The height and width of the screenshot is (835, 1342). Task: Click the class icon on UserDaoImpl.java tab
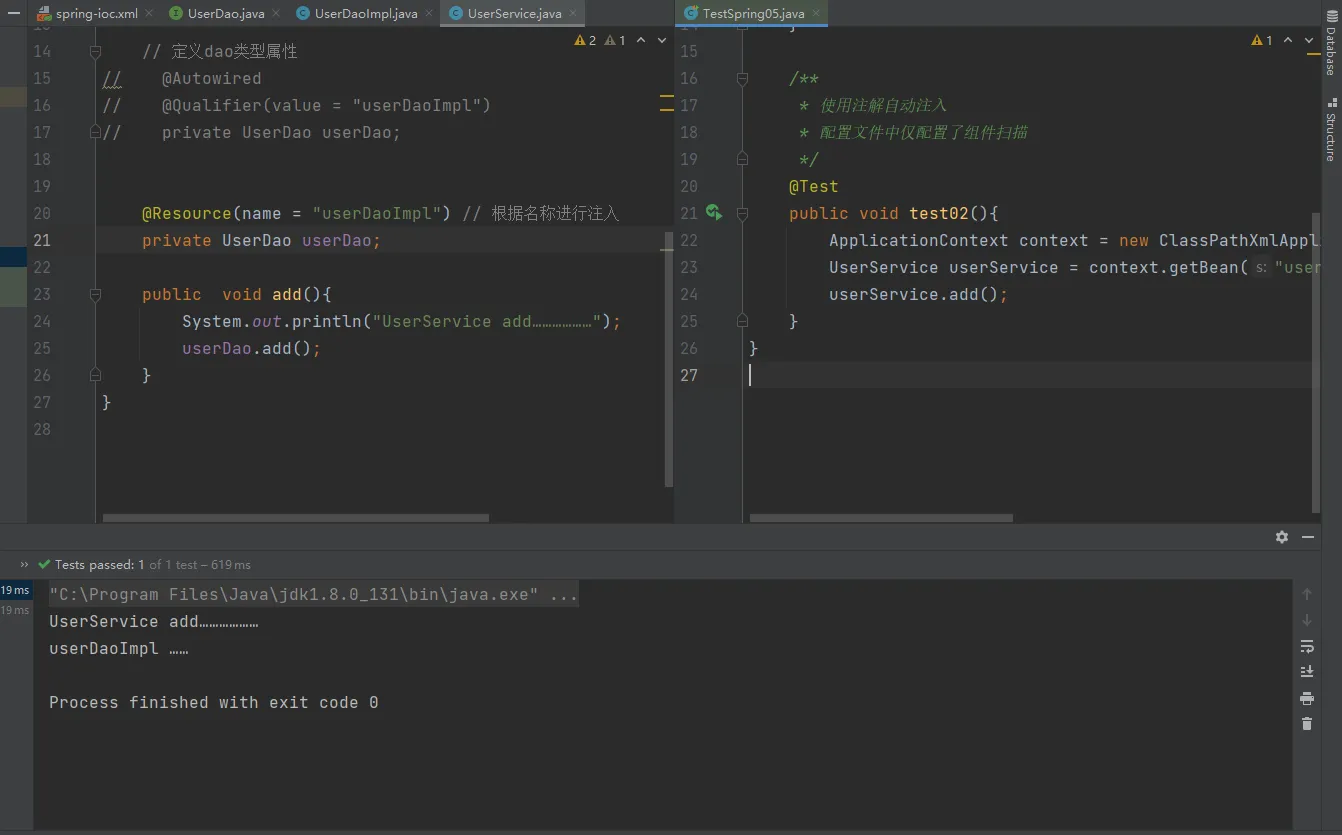tap(303, 14)
